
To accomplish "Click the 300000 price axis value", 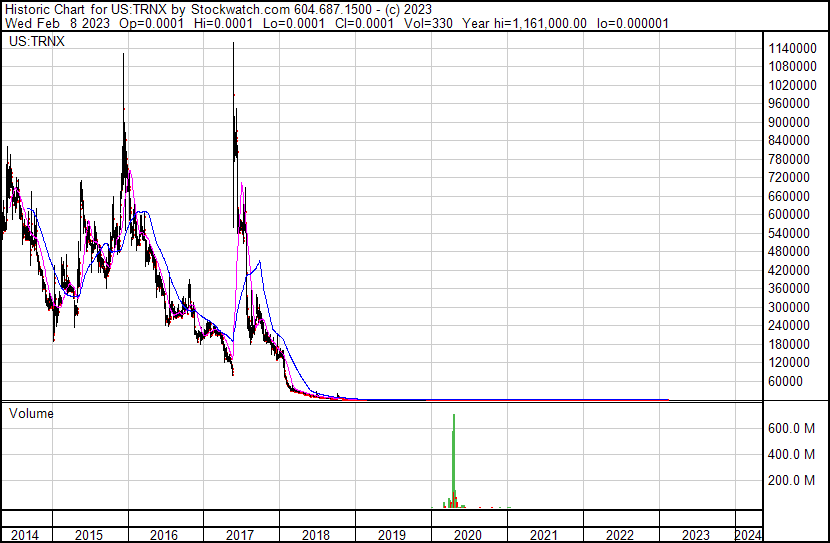I will [789, 307].
